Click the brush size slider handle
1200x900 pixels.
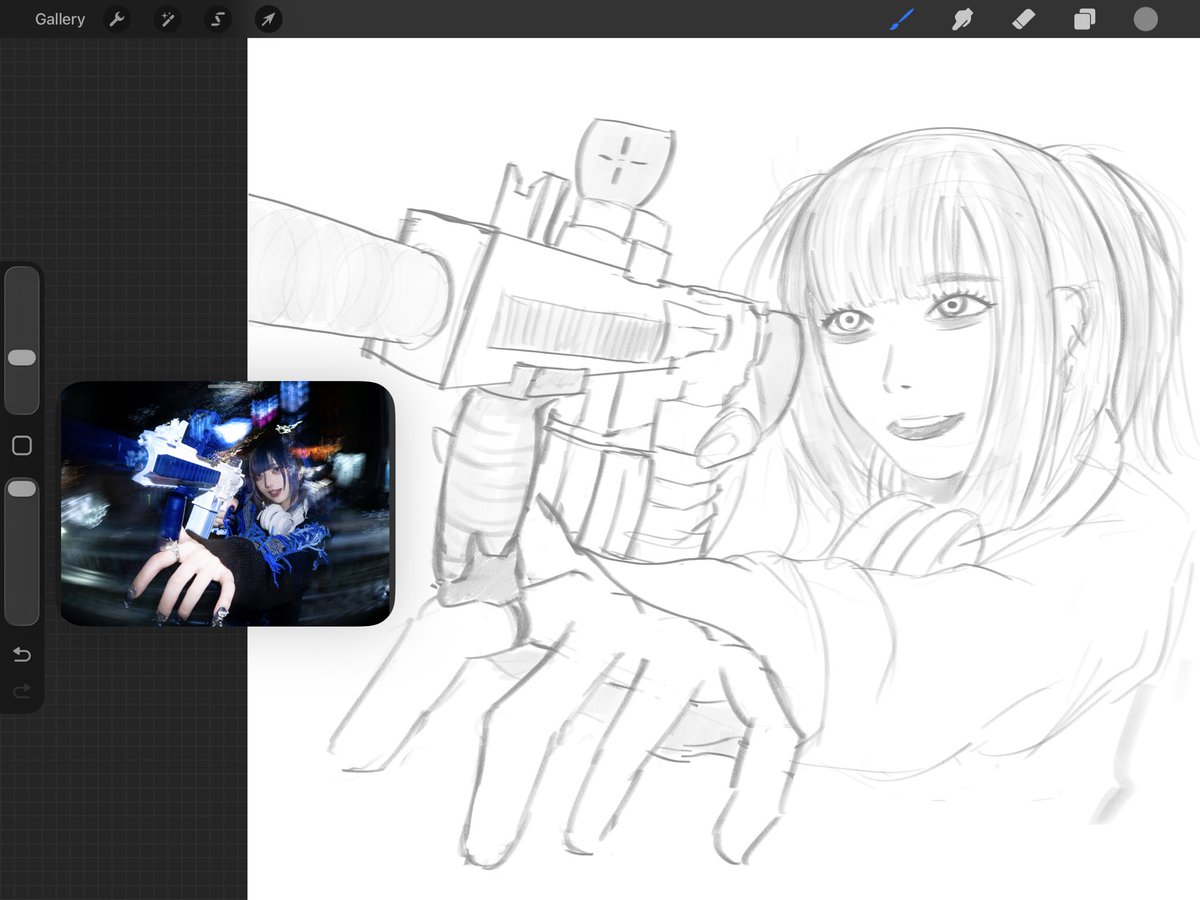coord(22,357)
